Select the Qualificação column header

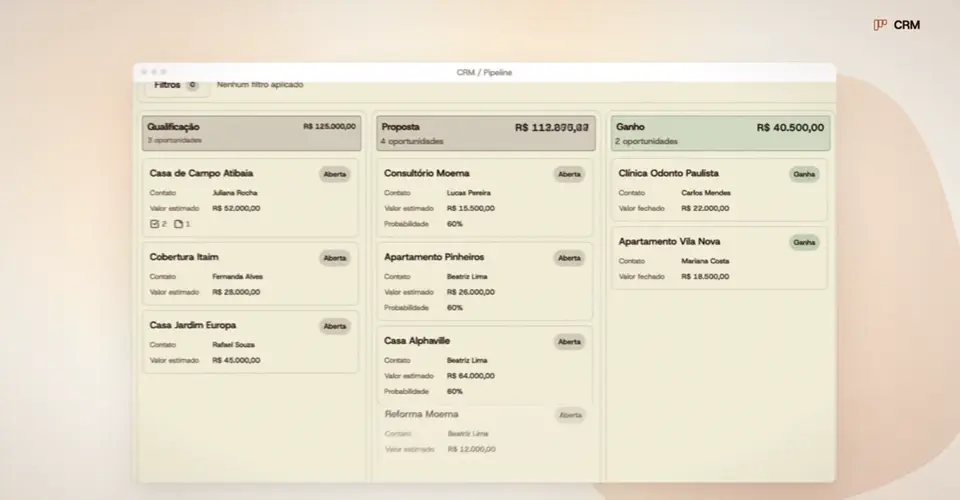(251, 133)
